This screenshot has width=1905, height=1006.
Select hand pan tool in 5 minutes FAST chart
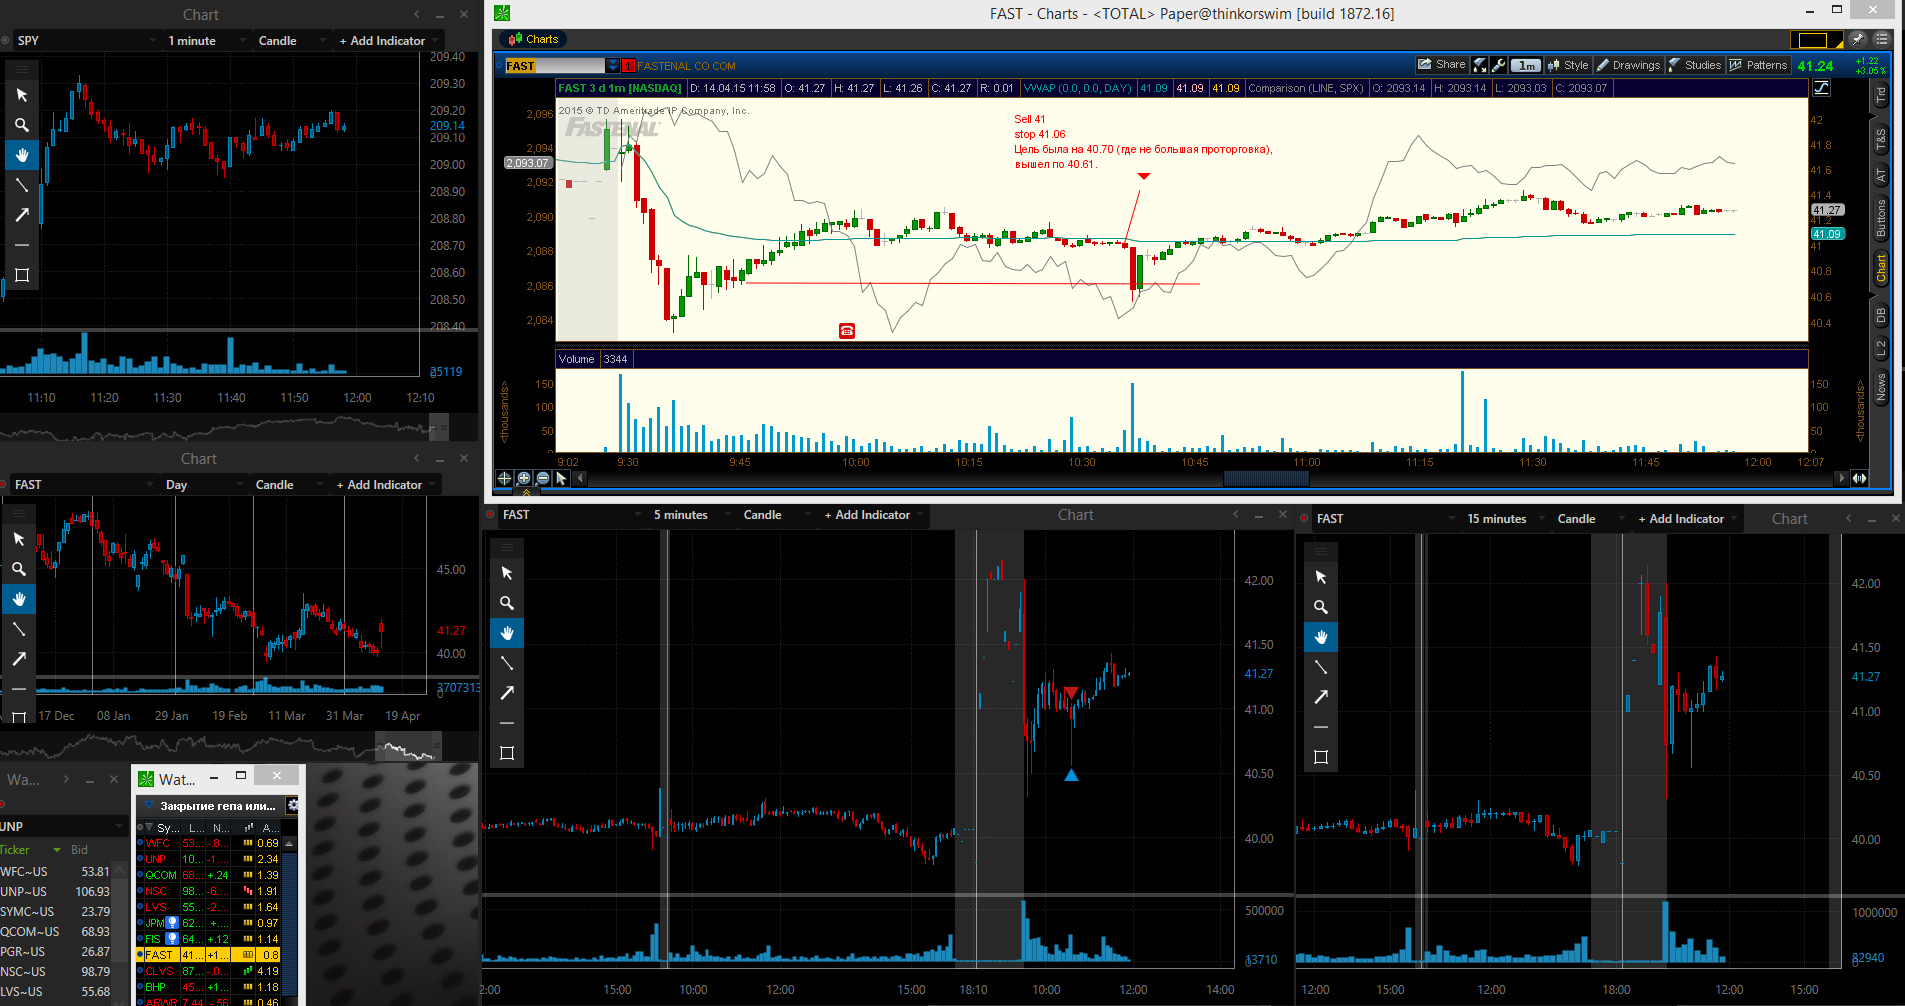[x=507, y=633]
